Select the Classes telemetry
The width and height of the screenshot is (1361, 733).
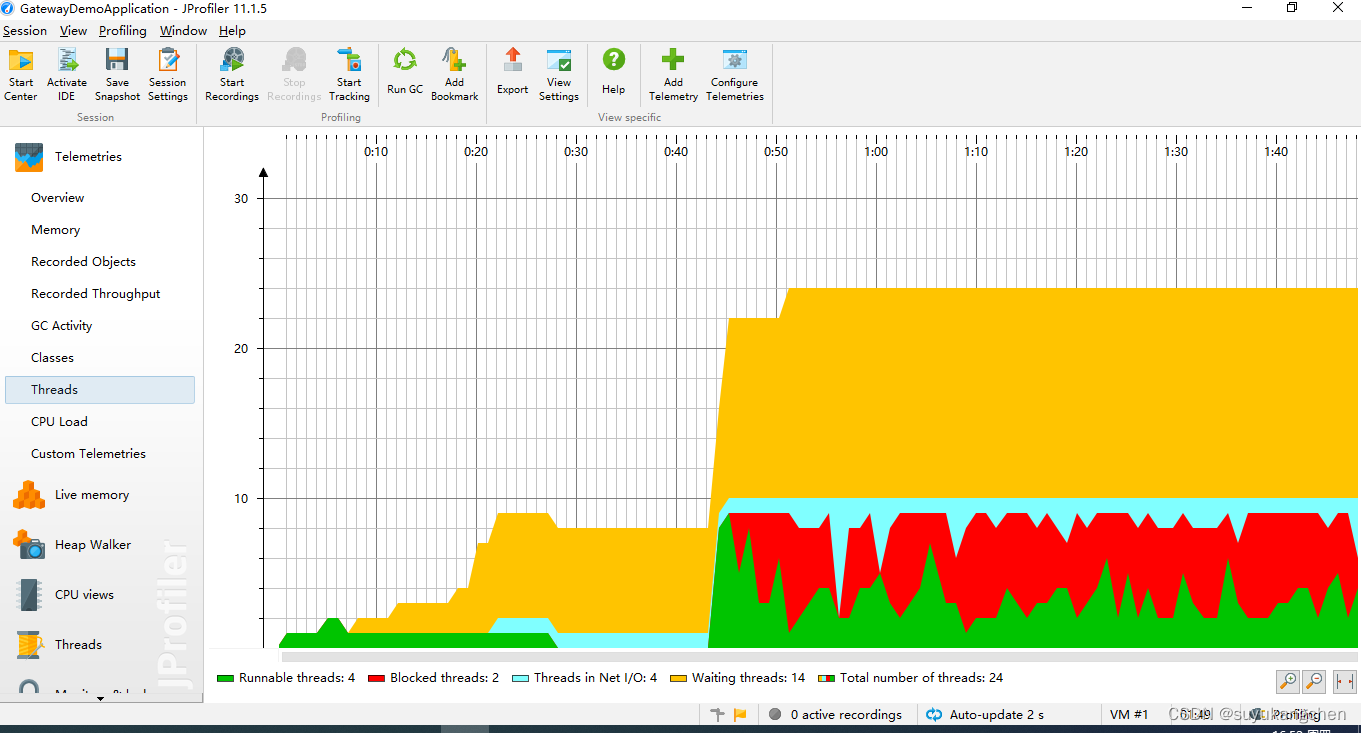[x=100, y=358]
